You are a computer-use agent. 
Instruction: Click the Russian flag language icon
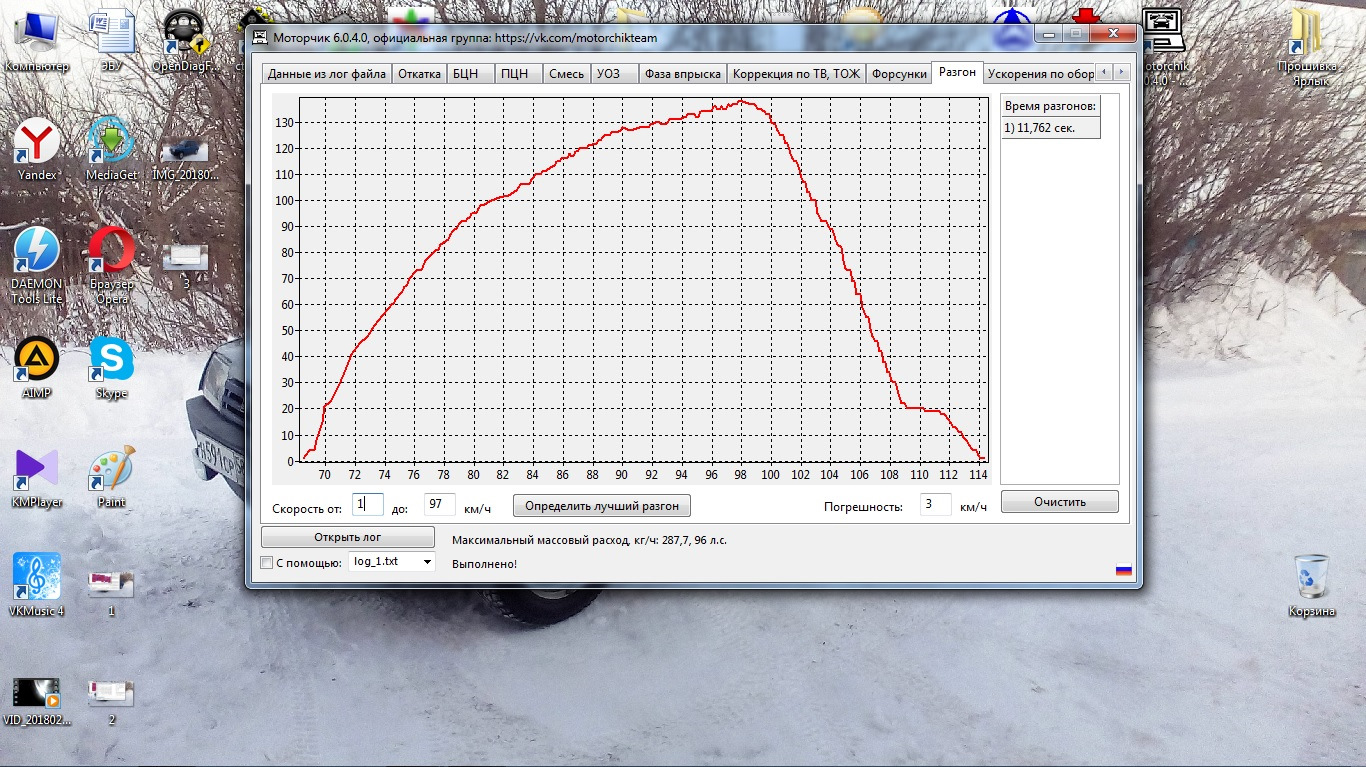1123,570
